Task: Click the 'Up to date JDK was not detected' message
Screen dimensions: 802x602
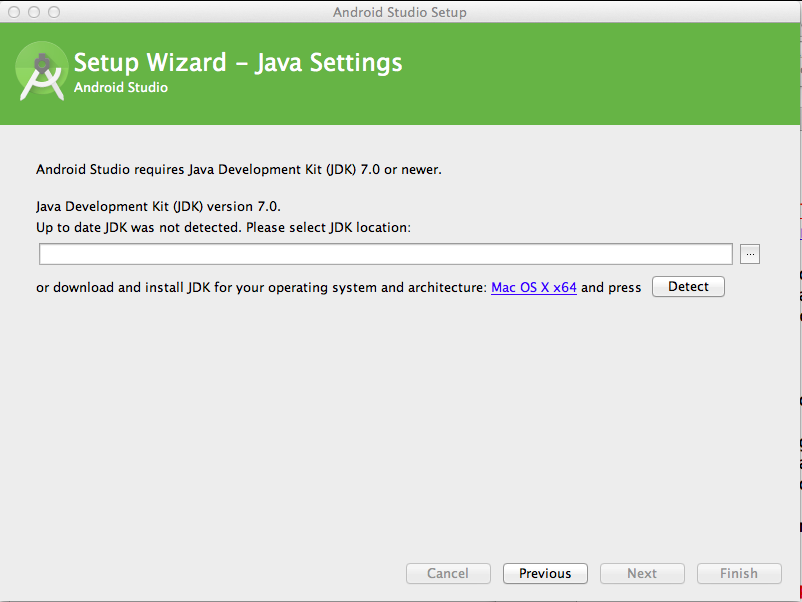Action: [x=224, y=227]
